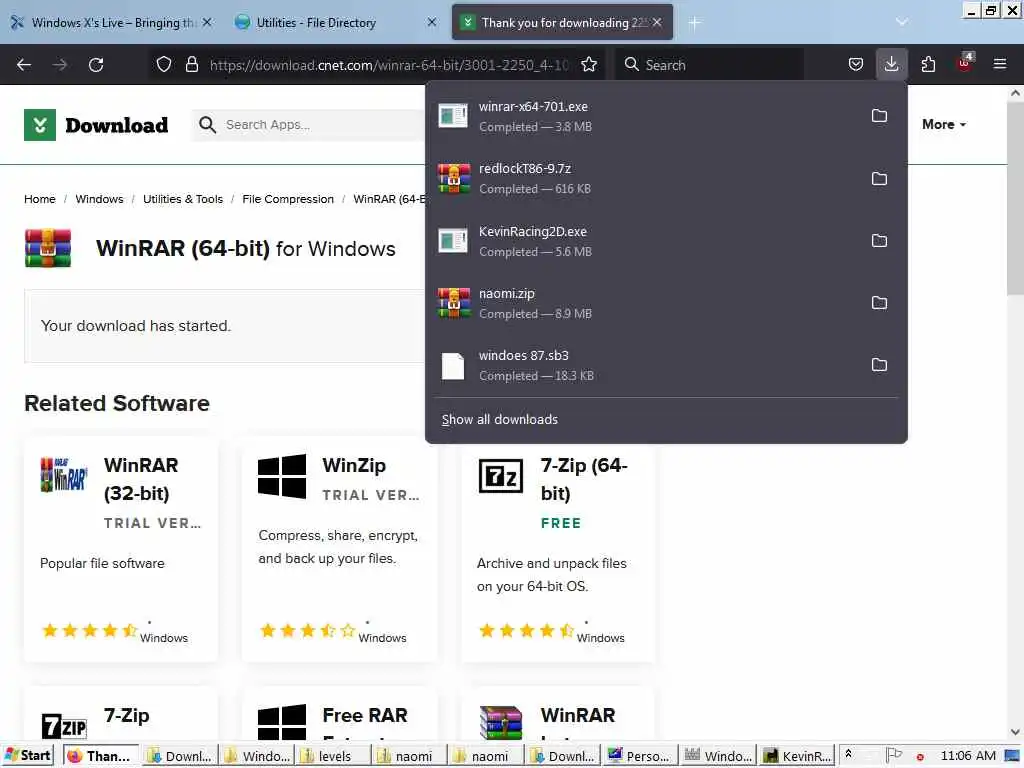Open WinRAR (32-bit) title link
The image size is (1024, 768).
tap(141, 479)
